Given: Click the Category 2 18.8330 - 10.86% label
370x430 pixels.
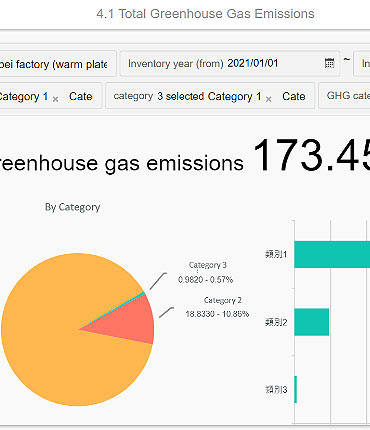Looking at the screenshot, I should [x=217, y=307].
